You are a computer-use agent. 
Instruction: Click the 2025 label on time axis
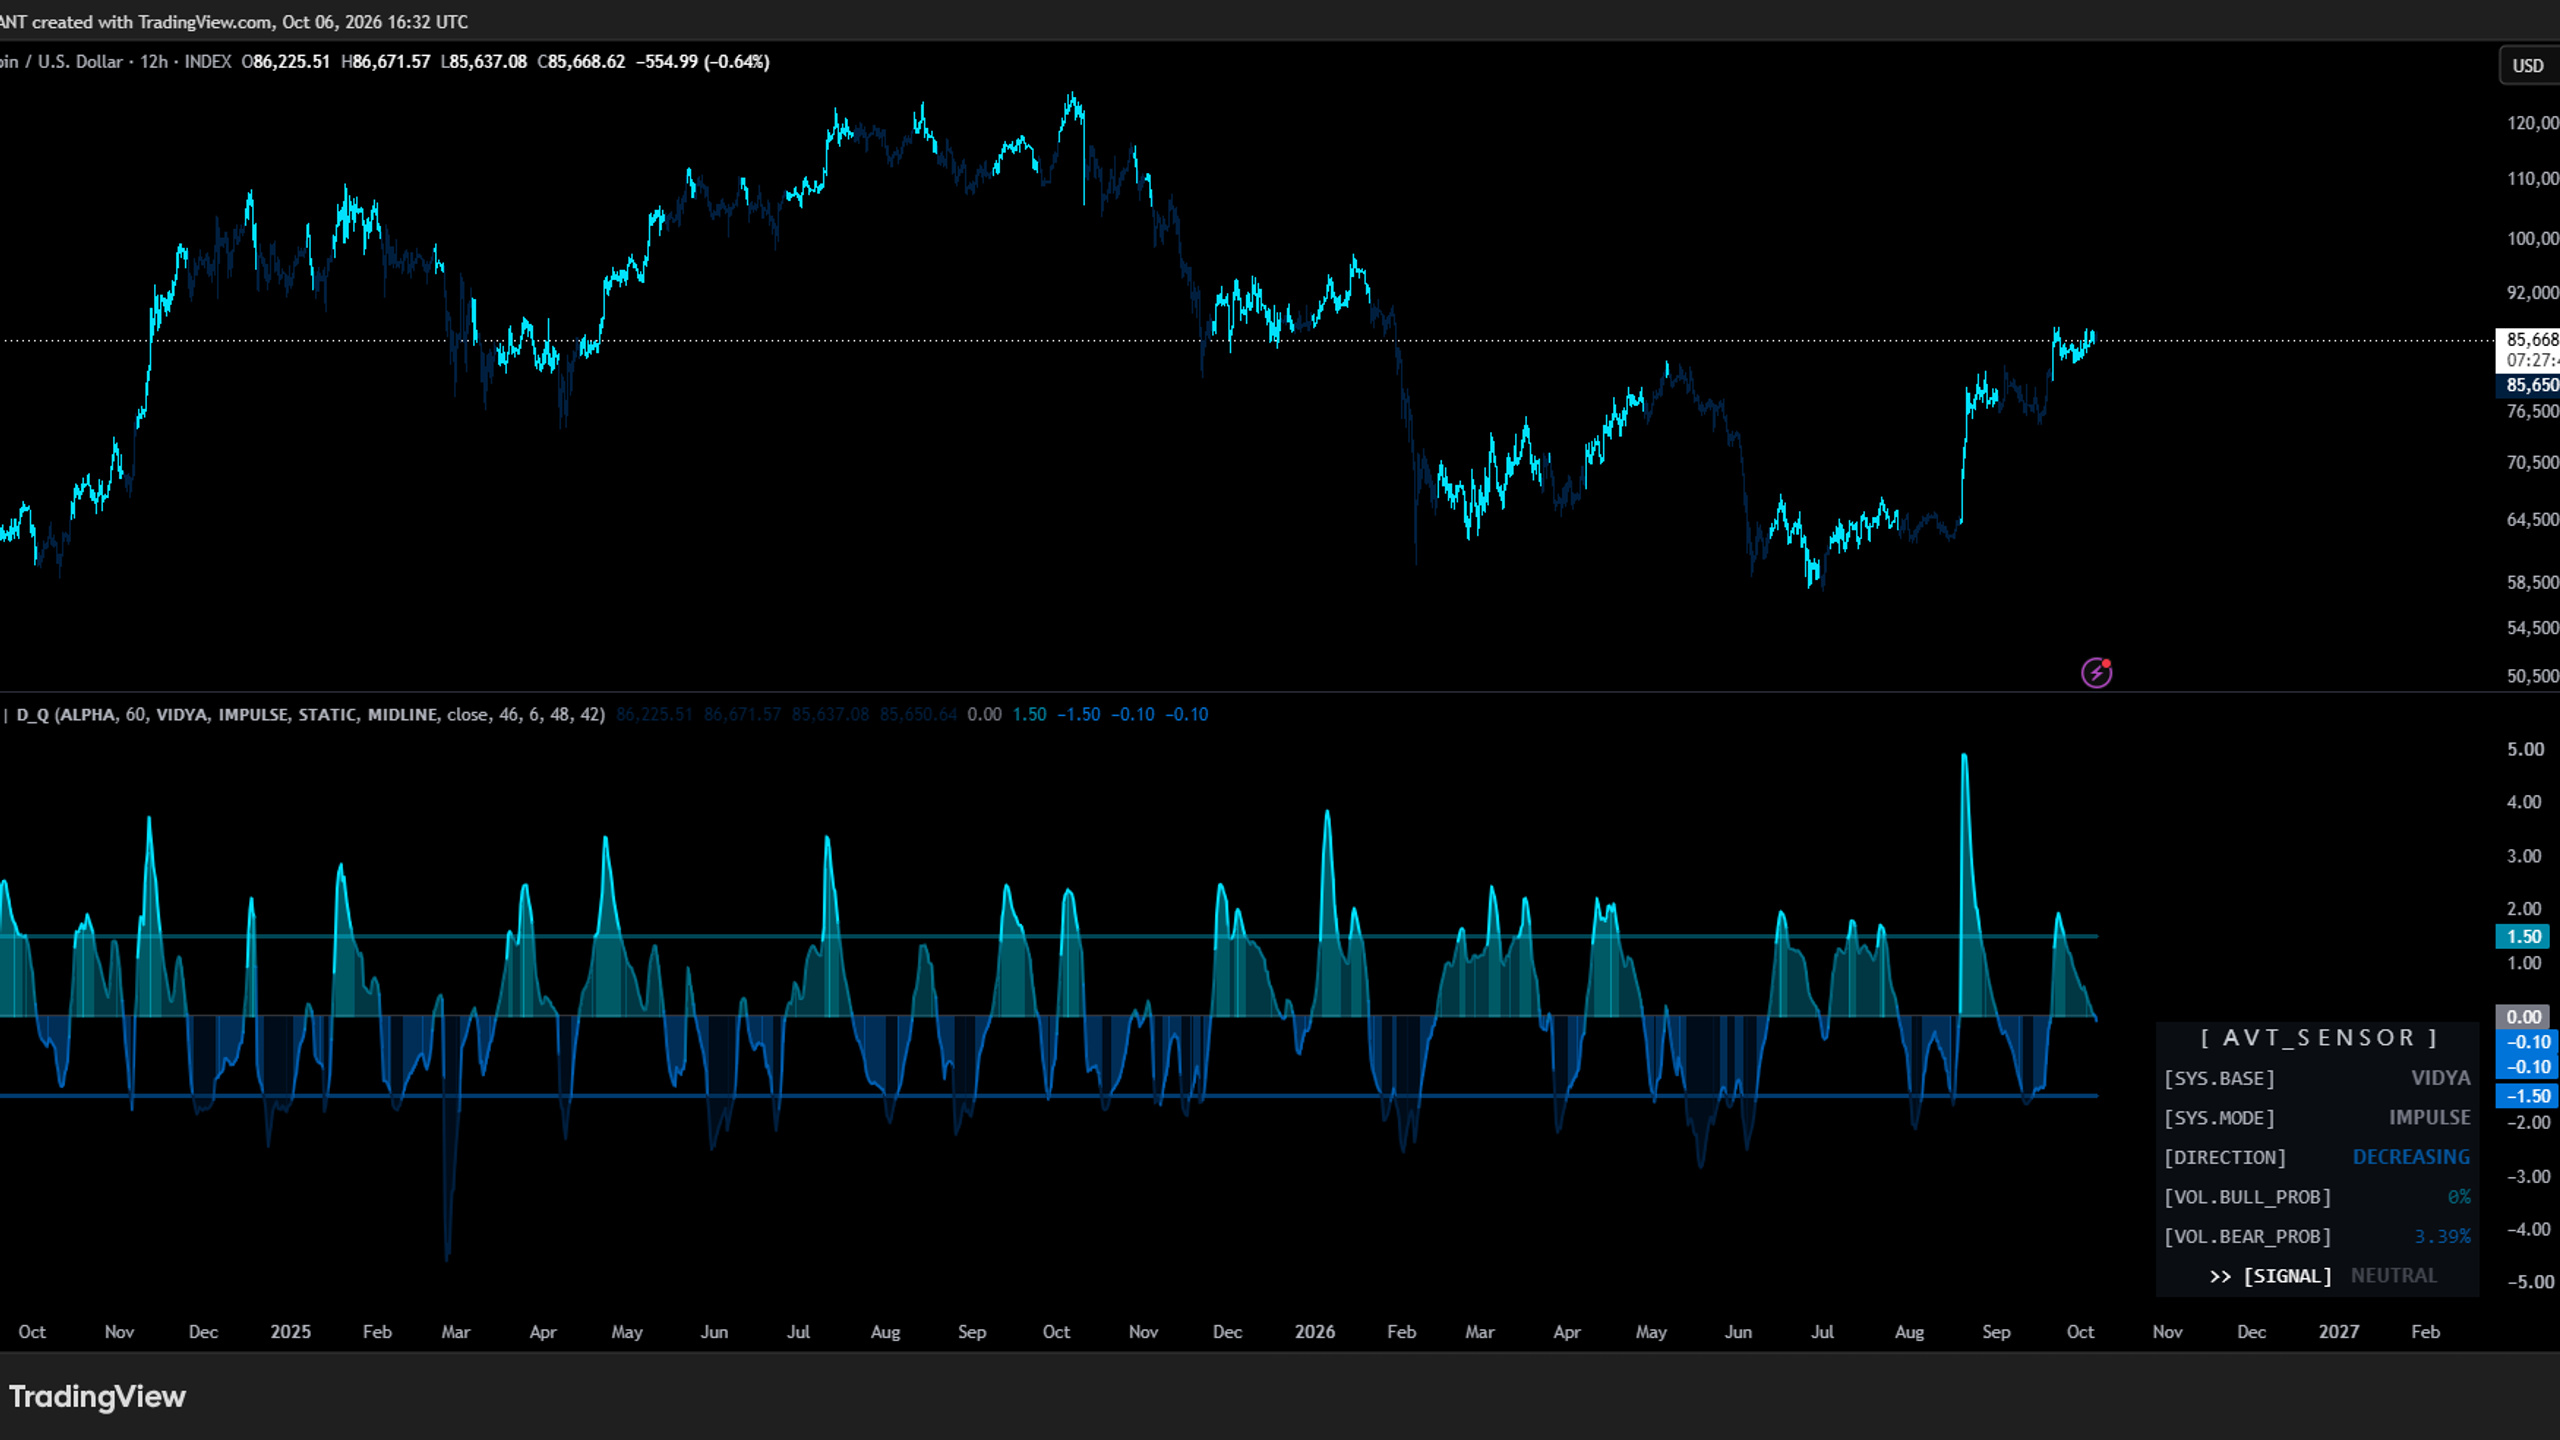290,1332
